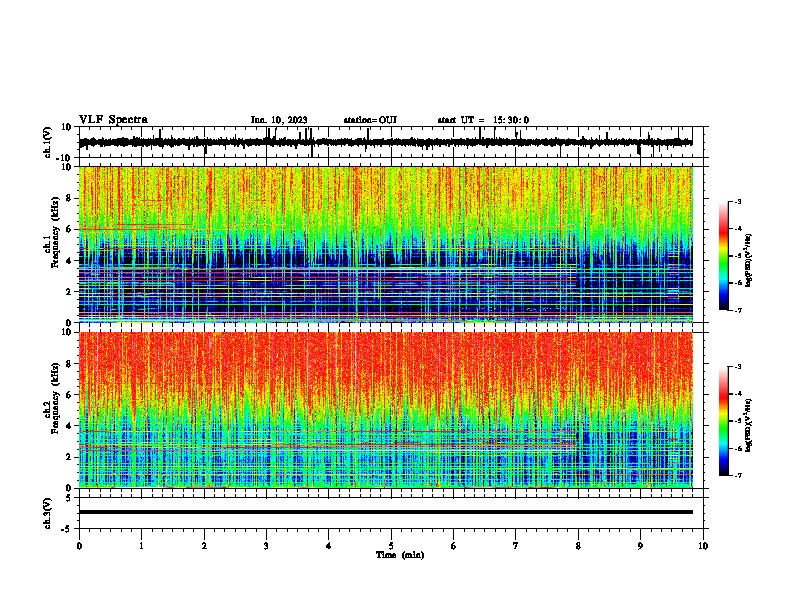Click the "6" tick on time axis

click(453, 546)
